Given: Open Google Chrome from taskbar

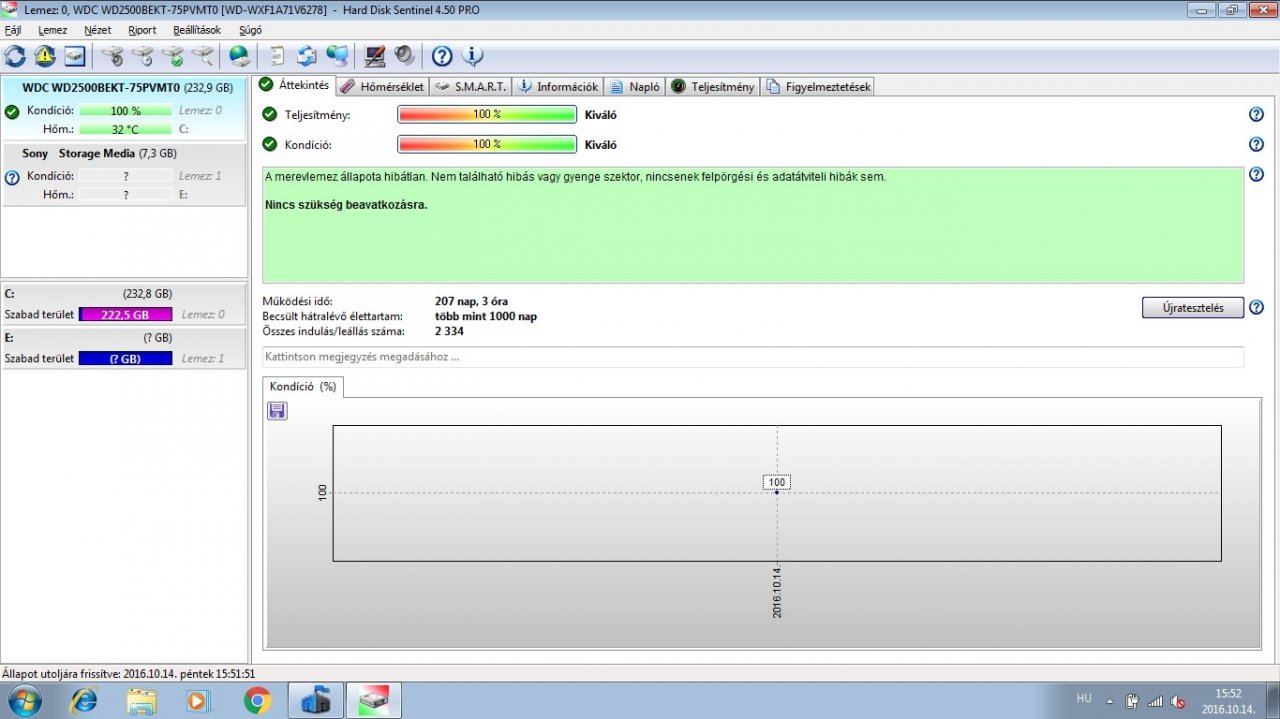Looking at the screenshot, I should [x=257, y=701].
